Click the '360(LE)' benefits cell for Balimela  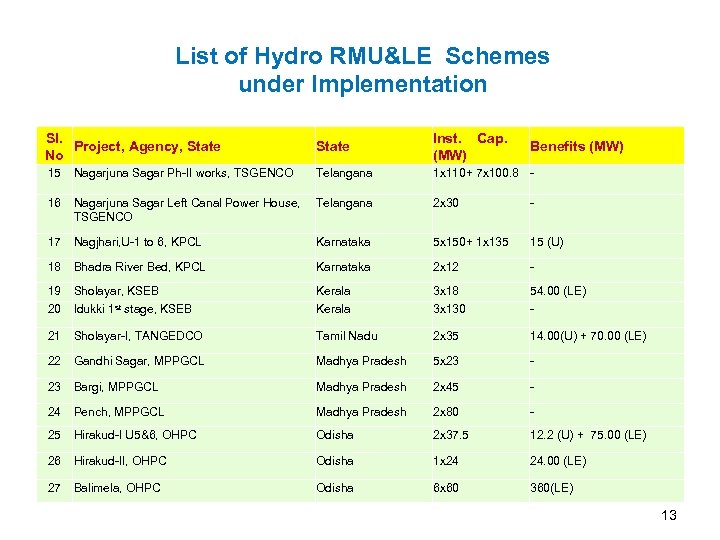point(551,488)
